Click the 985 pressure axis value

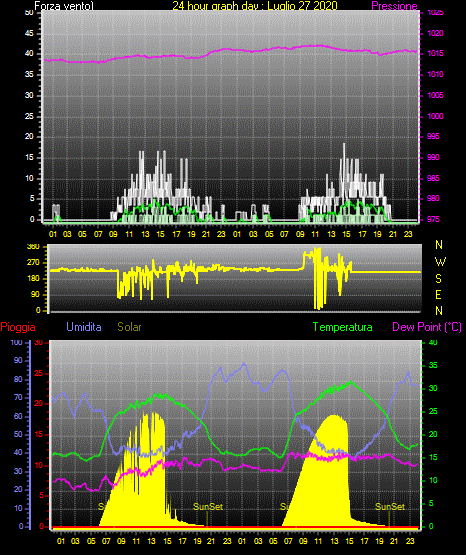[433, 178]
